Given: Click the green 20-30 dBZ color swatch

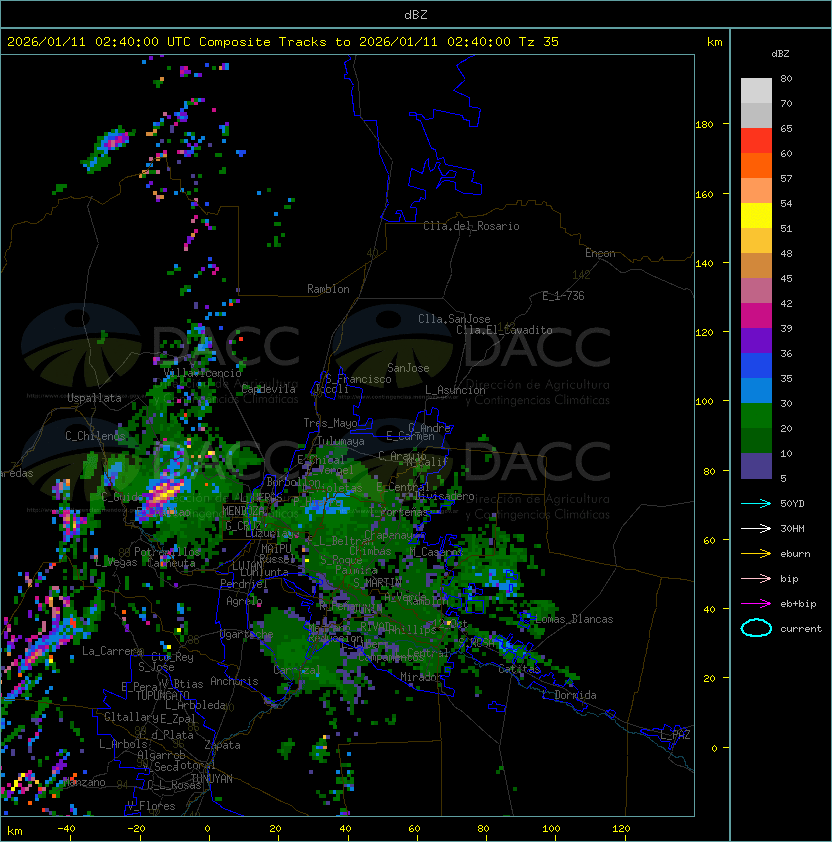Looking at the screenshot, I should (756, 416).
